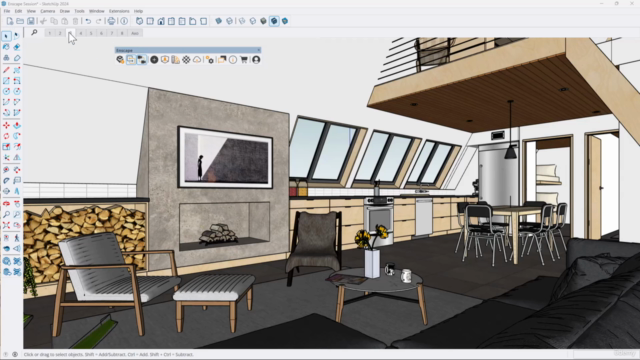Open Model Info dialog
The width and height of the screenshot is (640, 360).
click(x=124, y=21)
